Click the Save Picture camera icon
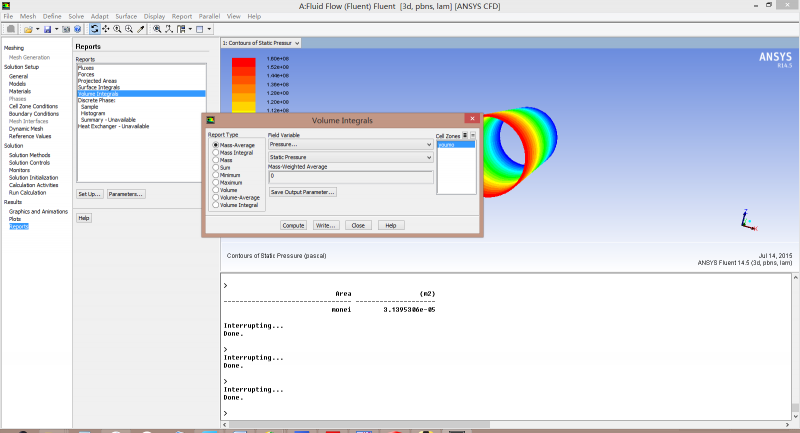The image size is (800, 433). (66, 30)
